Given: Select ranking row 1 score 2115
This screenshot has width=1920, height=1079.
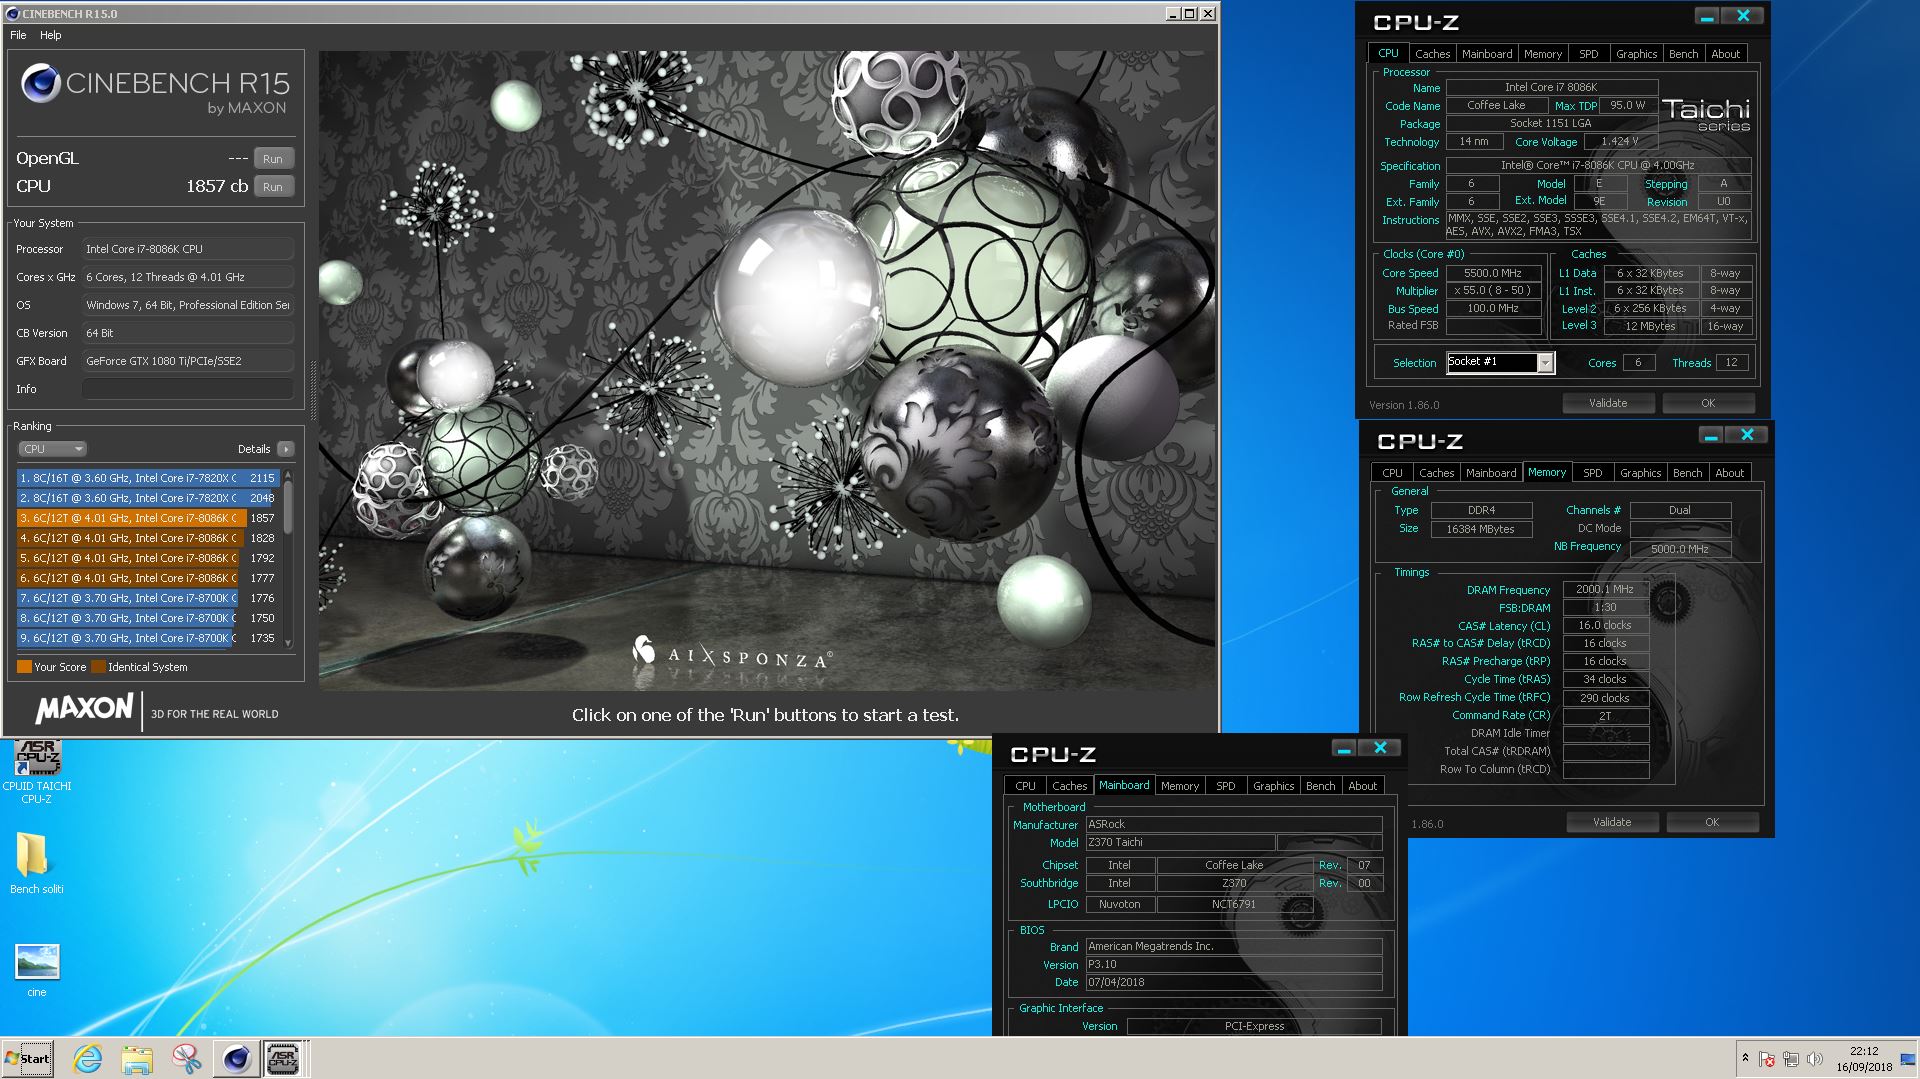Looking at the screenshot, I should (x=147, y=478).
